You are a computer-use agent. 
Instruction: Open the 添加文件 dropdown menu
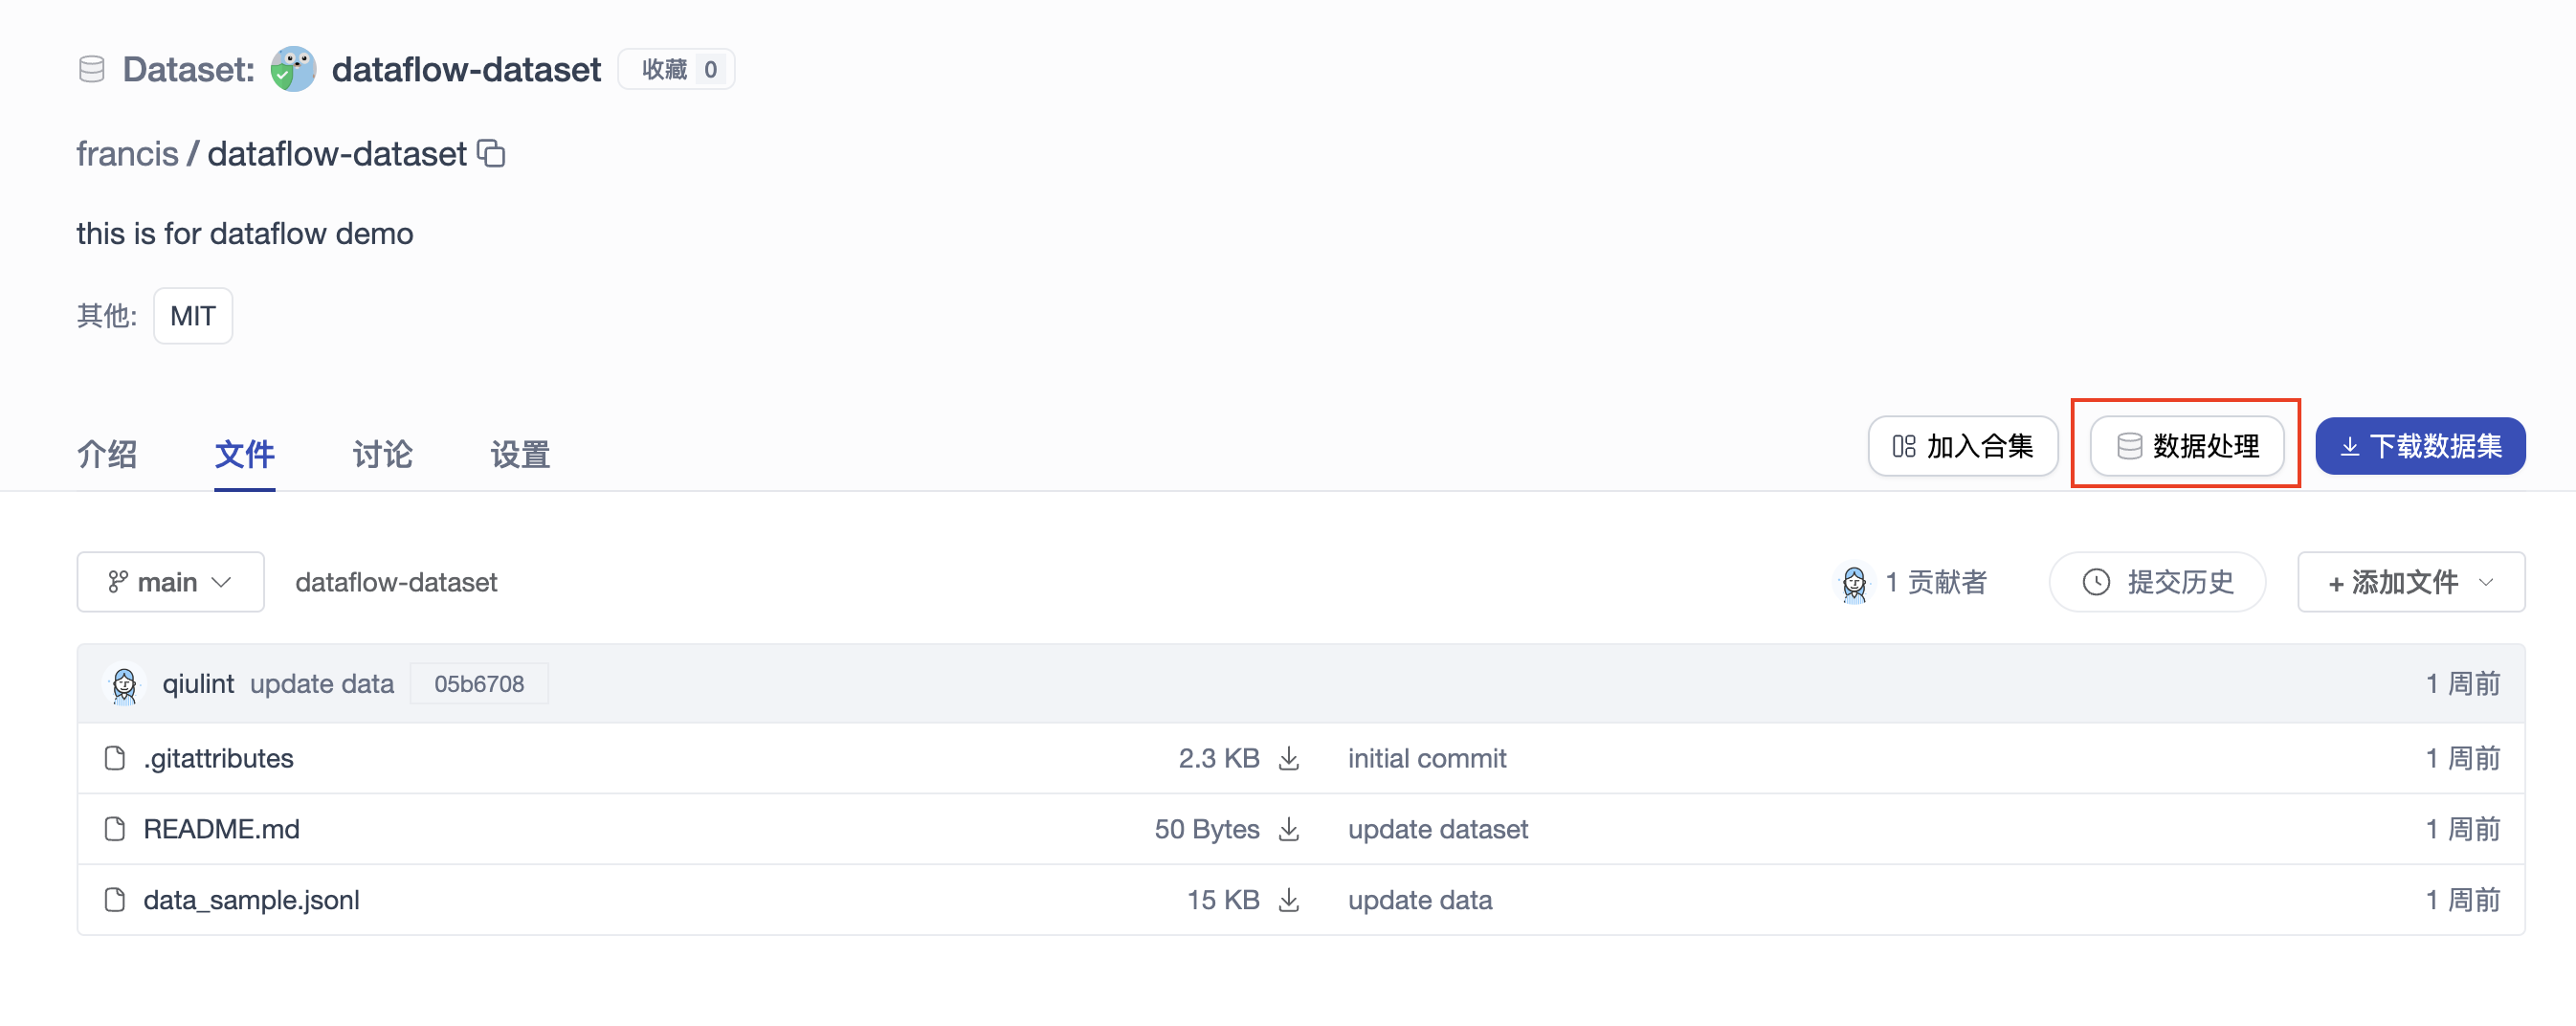coord(2410,583)
